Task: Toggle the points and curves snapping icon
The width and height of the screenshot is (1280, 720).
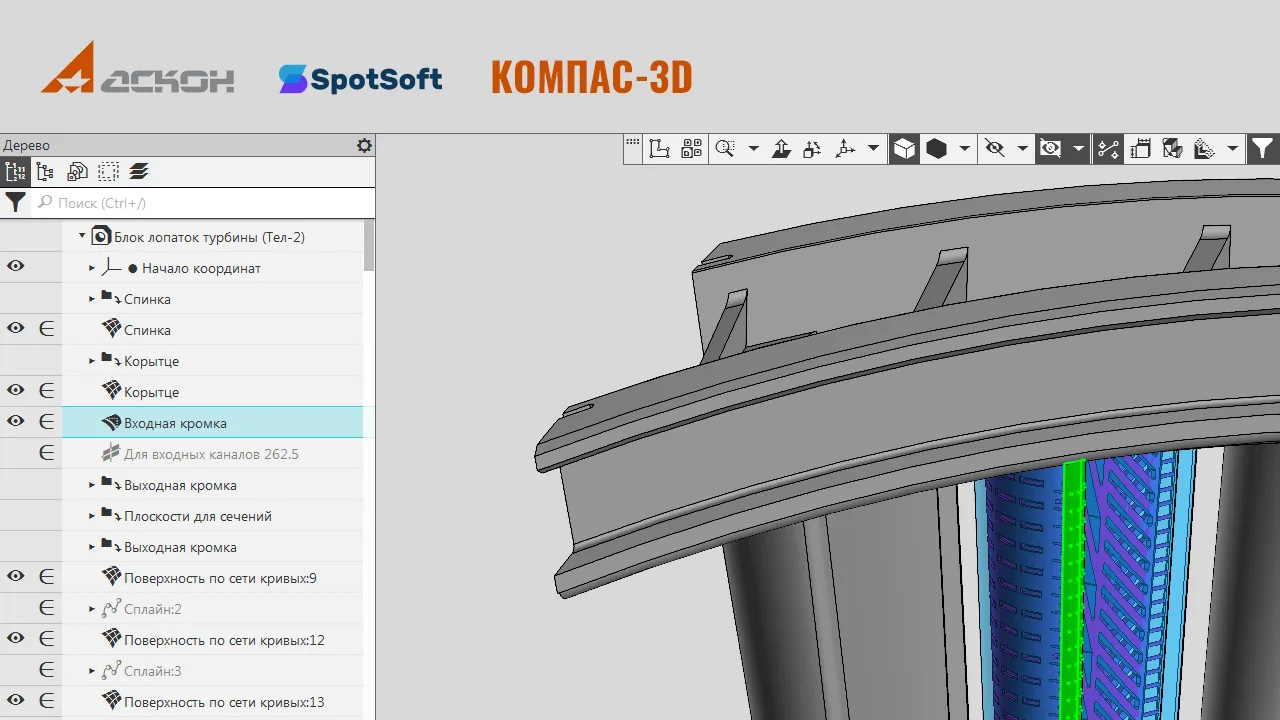Action: coord(1108,149)
